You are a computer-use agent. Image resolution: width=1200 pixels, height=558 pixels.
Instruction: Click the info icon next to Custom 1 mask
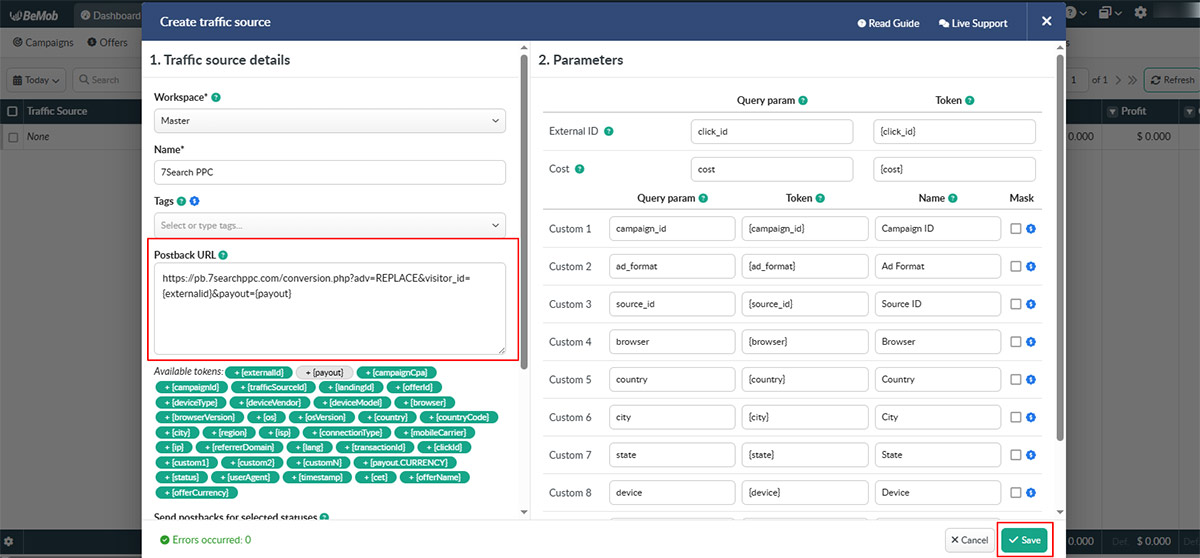[x=1030, y=229]
